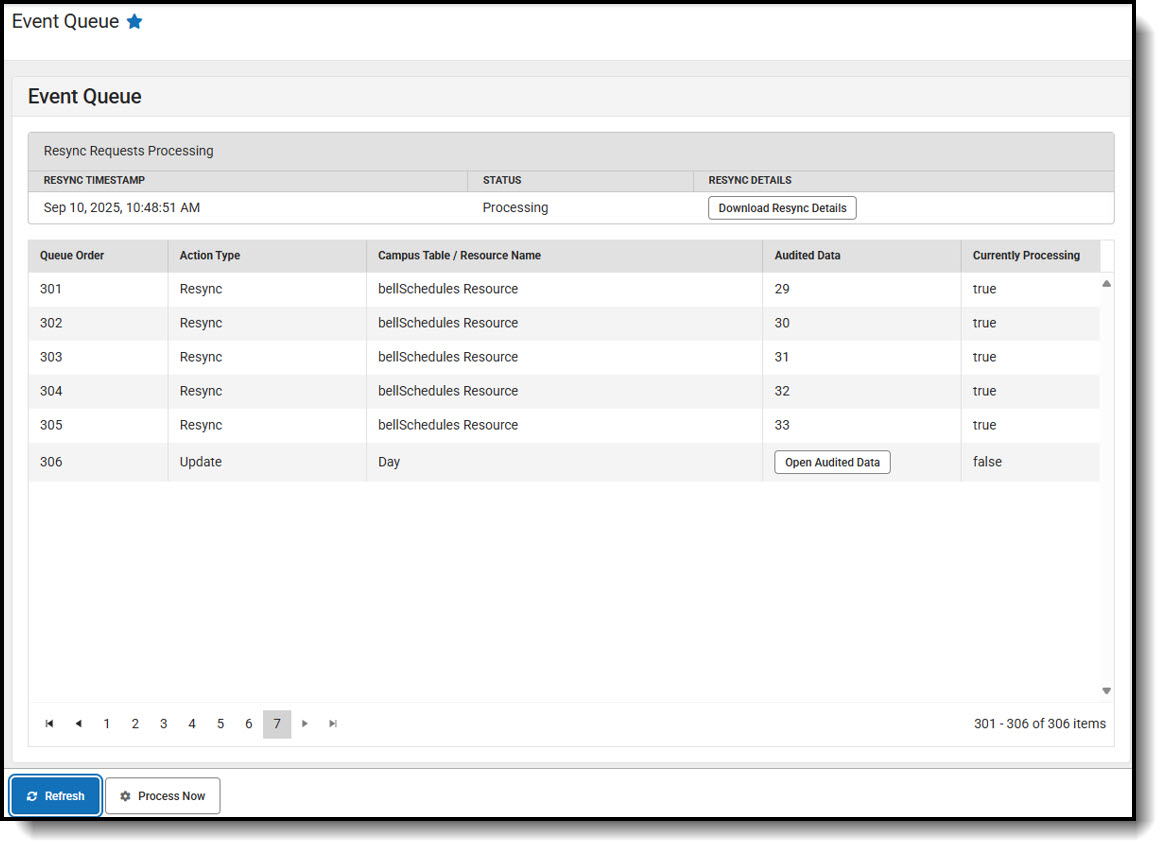Click the 301 - 306 of 306 items text
Viewport: 1170px width, 855px height.
click(x=1039, y=724)
